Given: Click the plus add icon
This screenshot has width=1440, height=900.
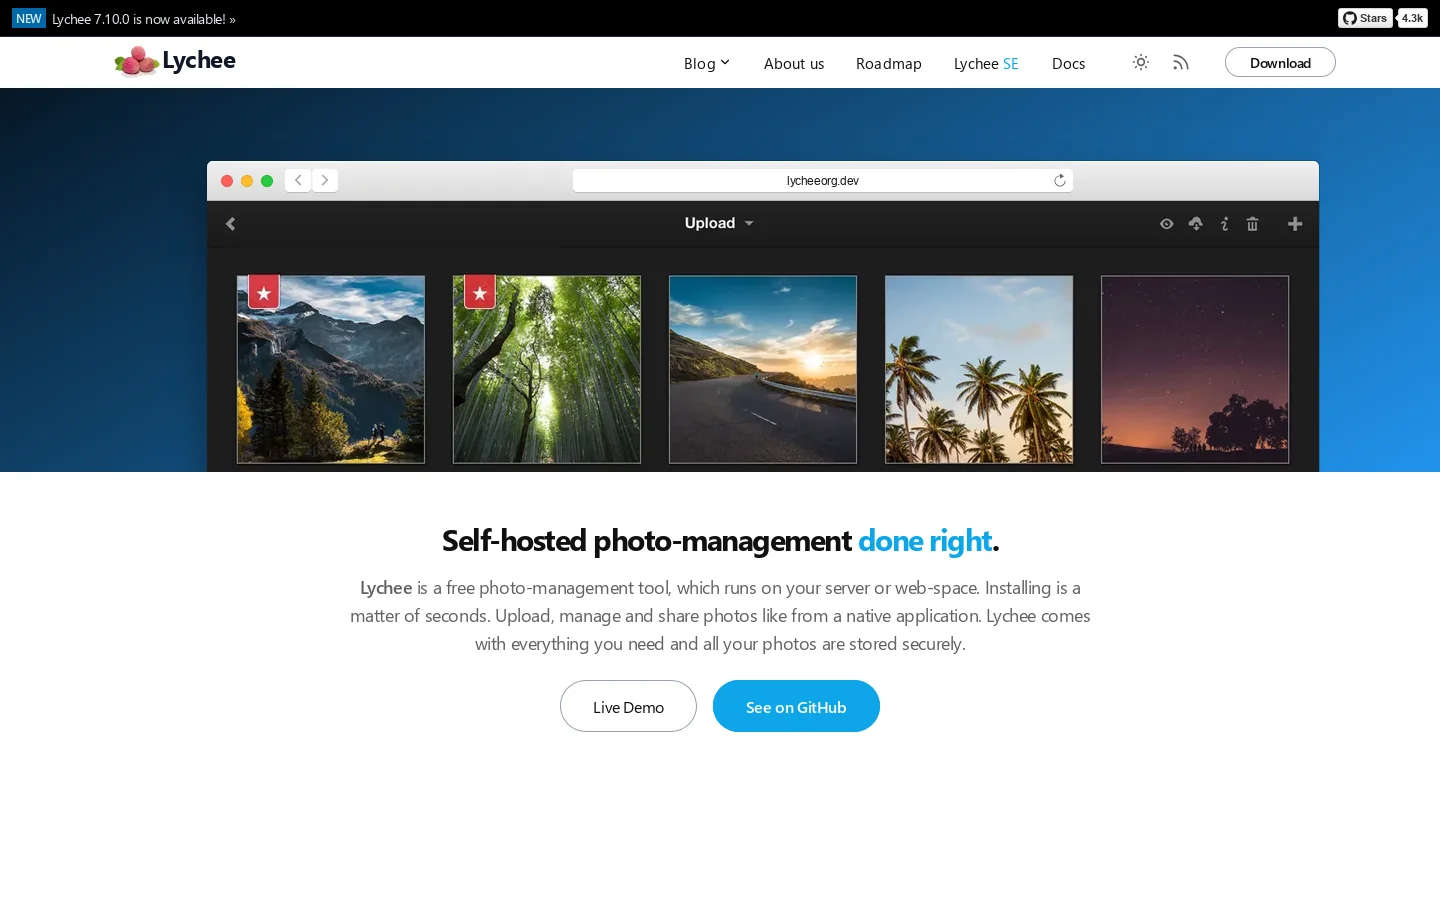Looking at the screenshot, I should pos(1295,224).
